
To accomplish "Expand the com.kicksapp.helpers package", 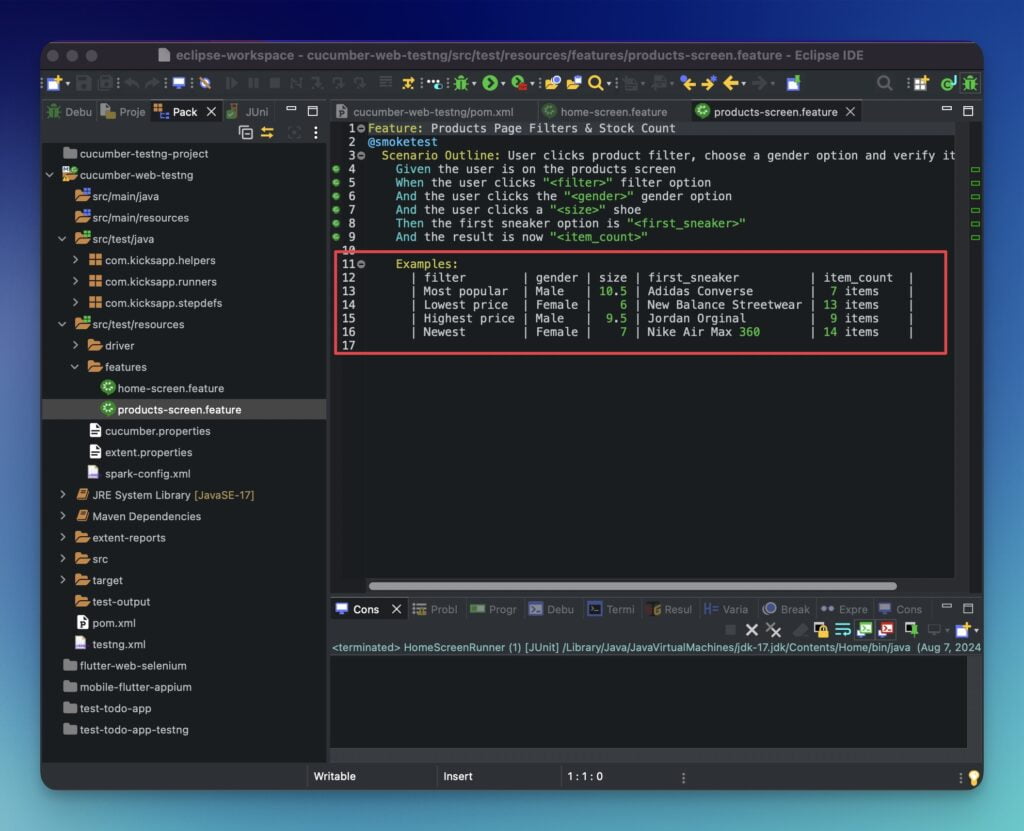I will (76, 260).
